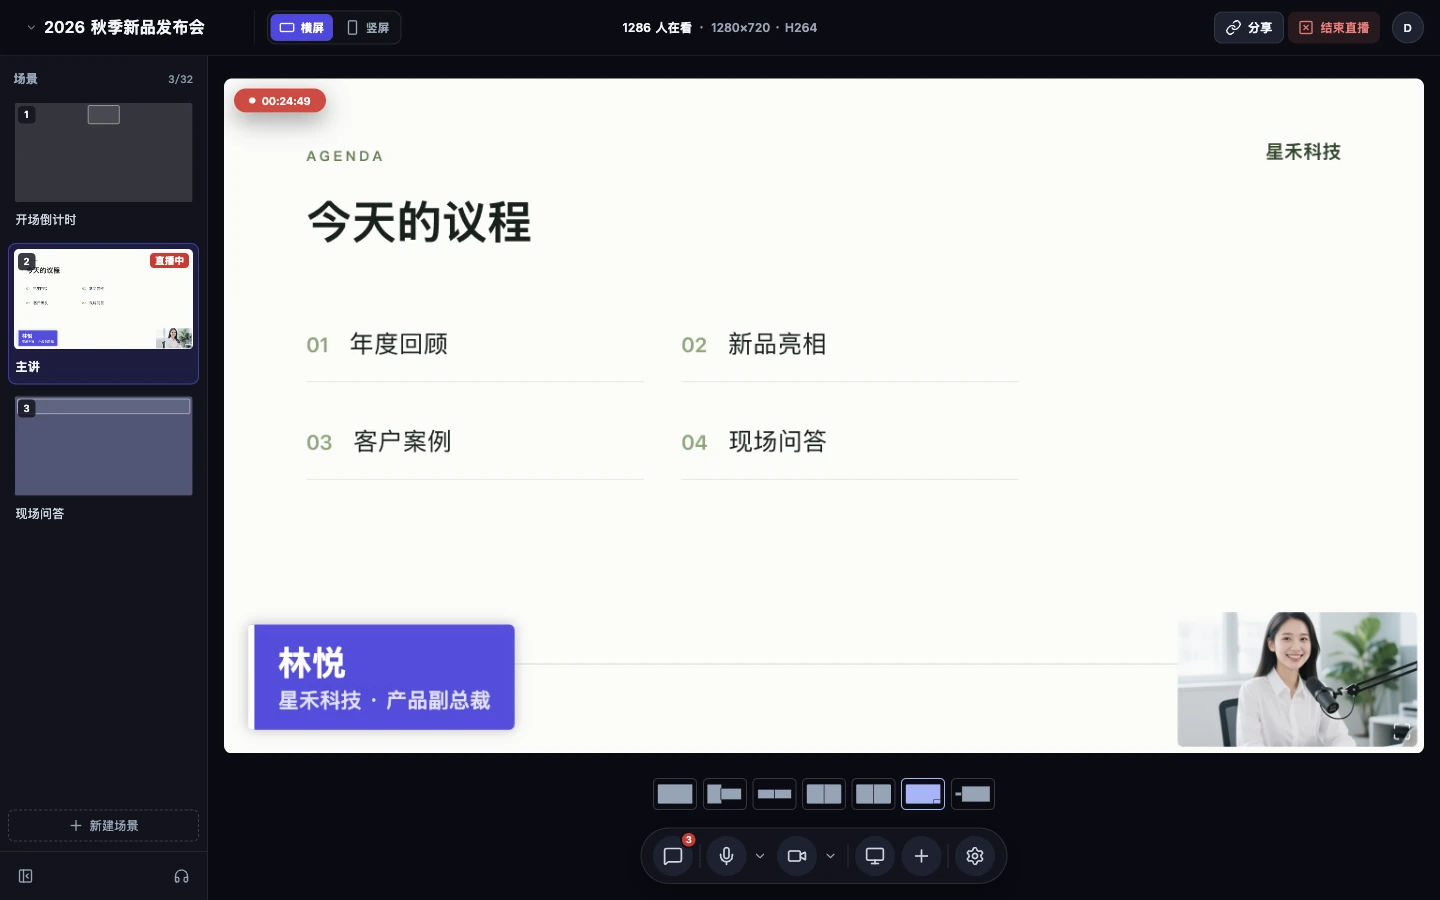Click agenda item 01 年度回顾
This screenshot has height=900, width=1440.
pos(377,345)
